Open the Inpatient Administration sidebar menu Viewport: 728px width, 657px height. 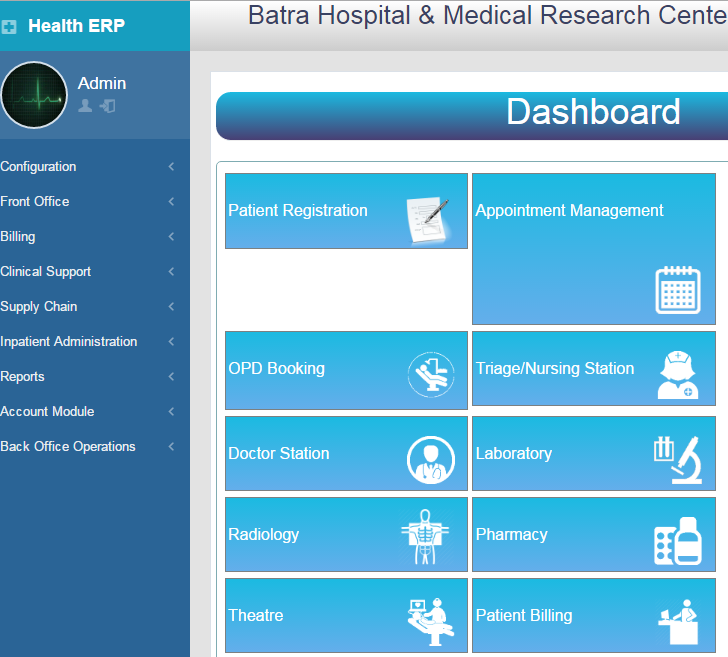point(95,342)
